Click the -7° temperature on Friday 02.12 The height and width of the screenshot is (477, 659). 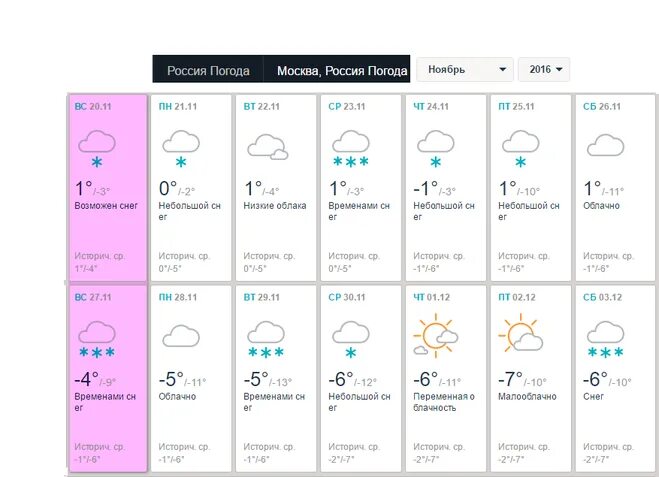point(510,379)
